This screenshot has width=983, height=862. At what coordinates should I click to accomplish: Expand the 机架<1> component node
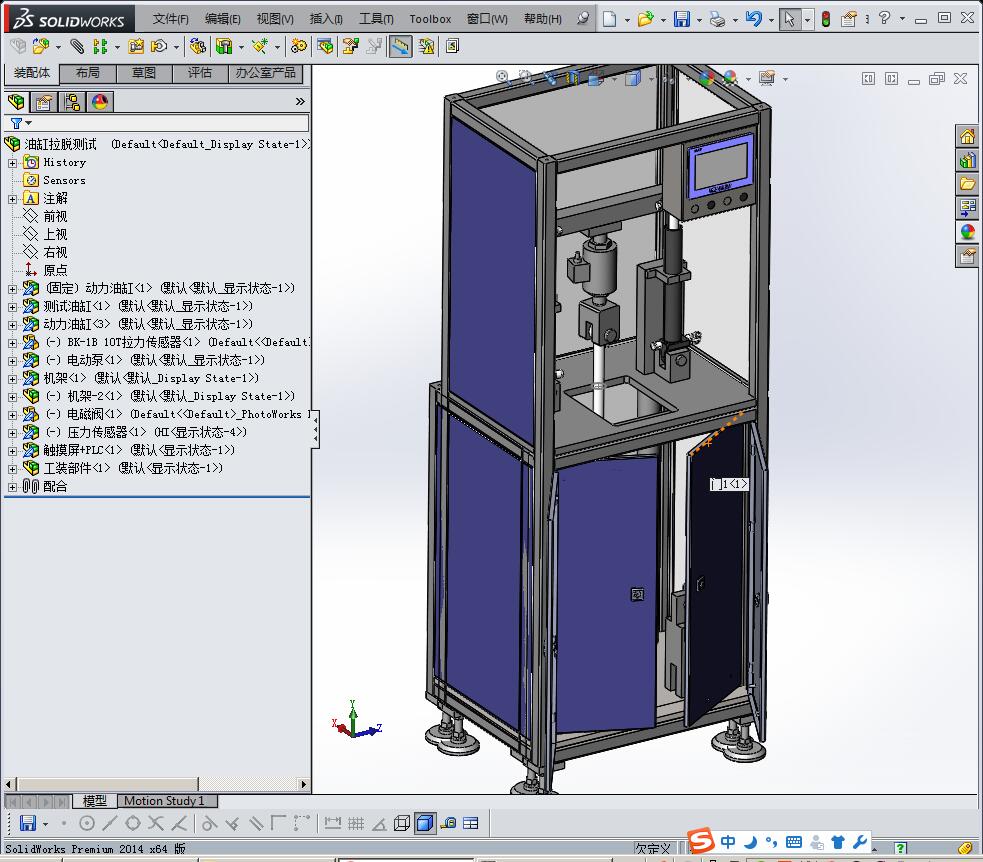[13, 379]
